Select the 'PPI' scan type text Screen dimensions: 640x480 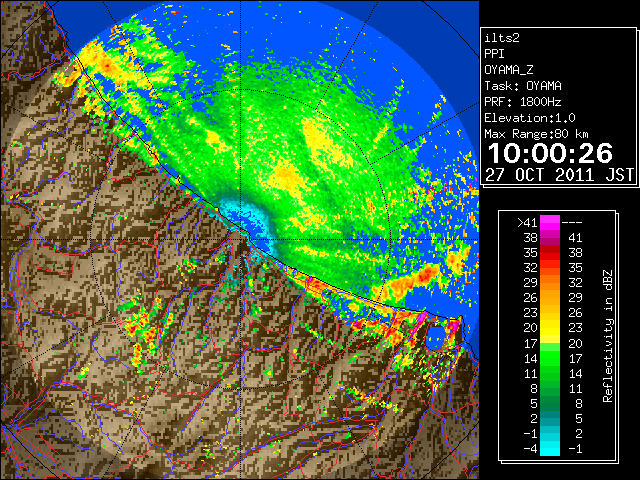494,54
